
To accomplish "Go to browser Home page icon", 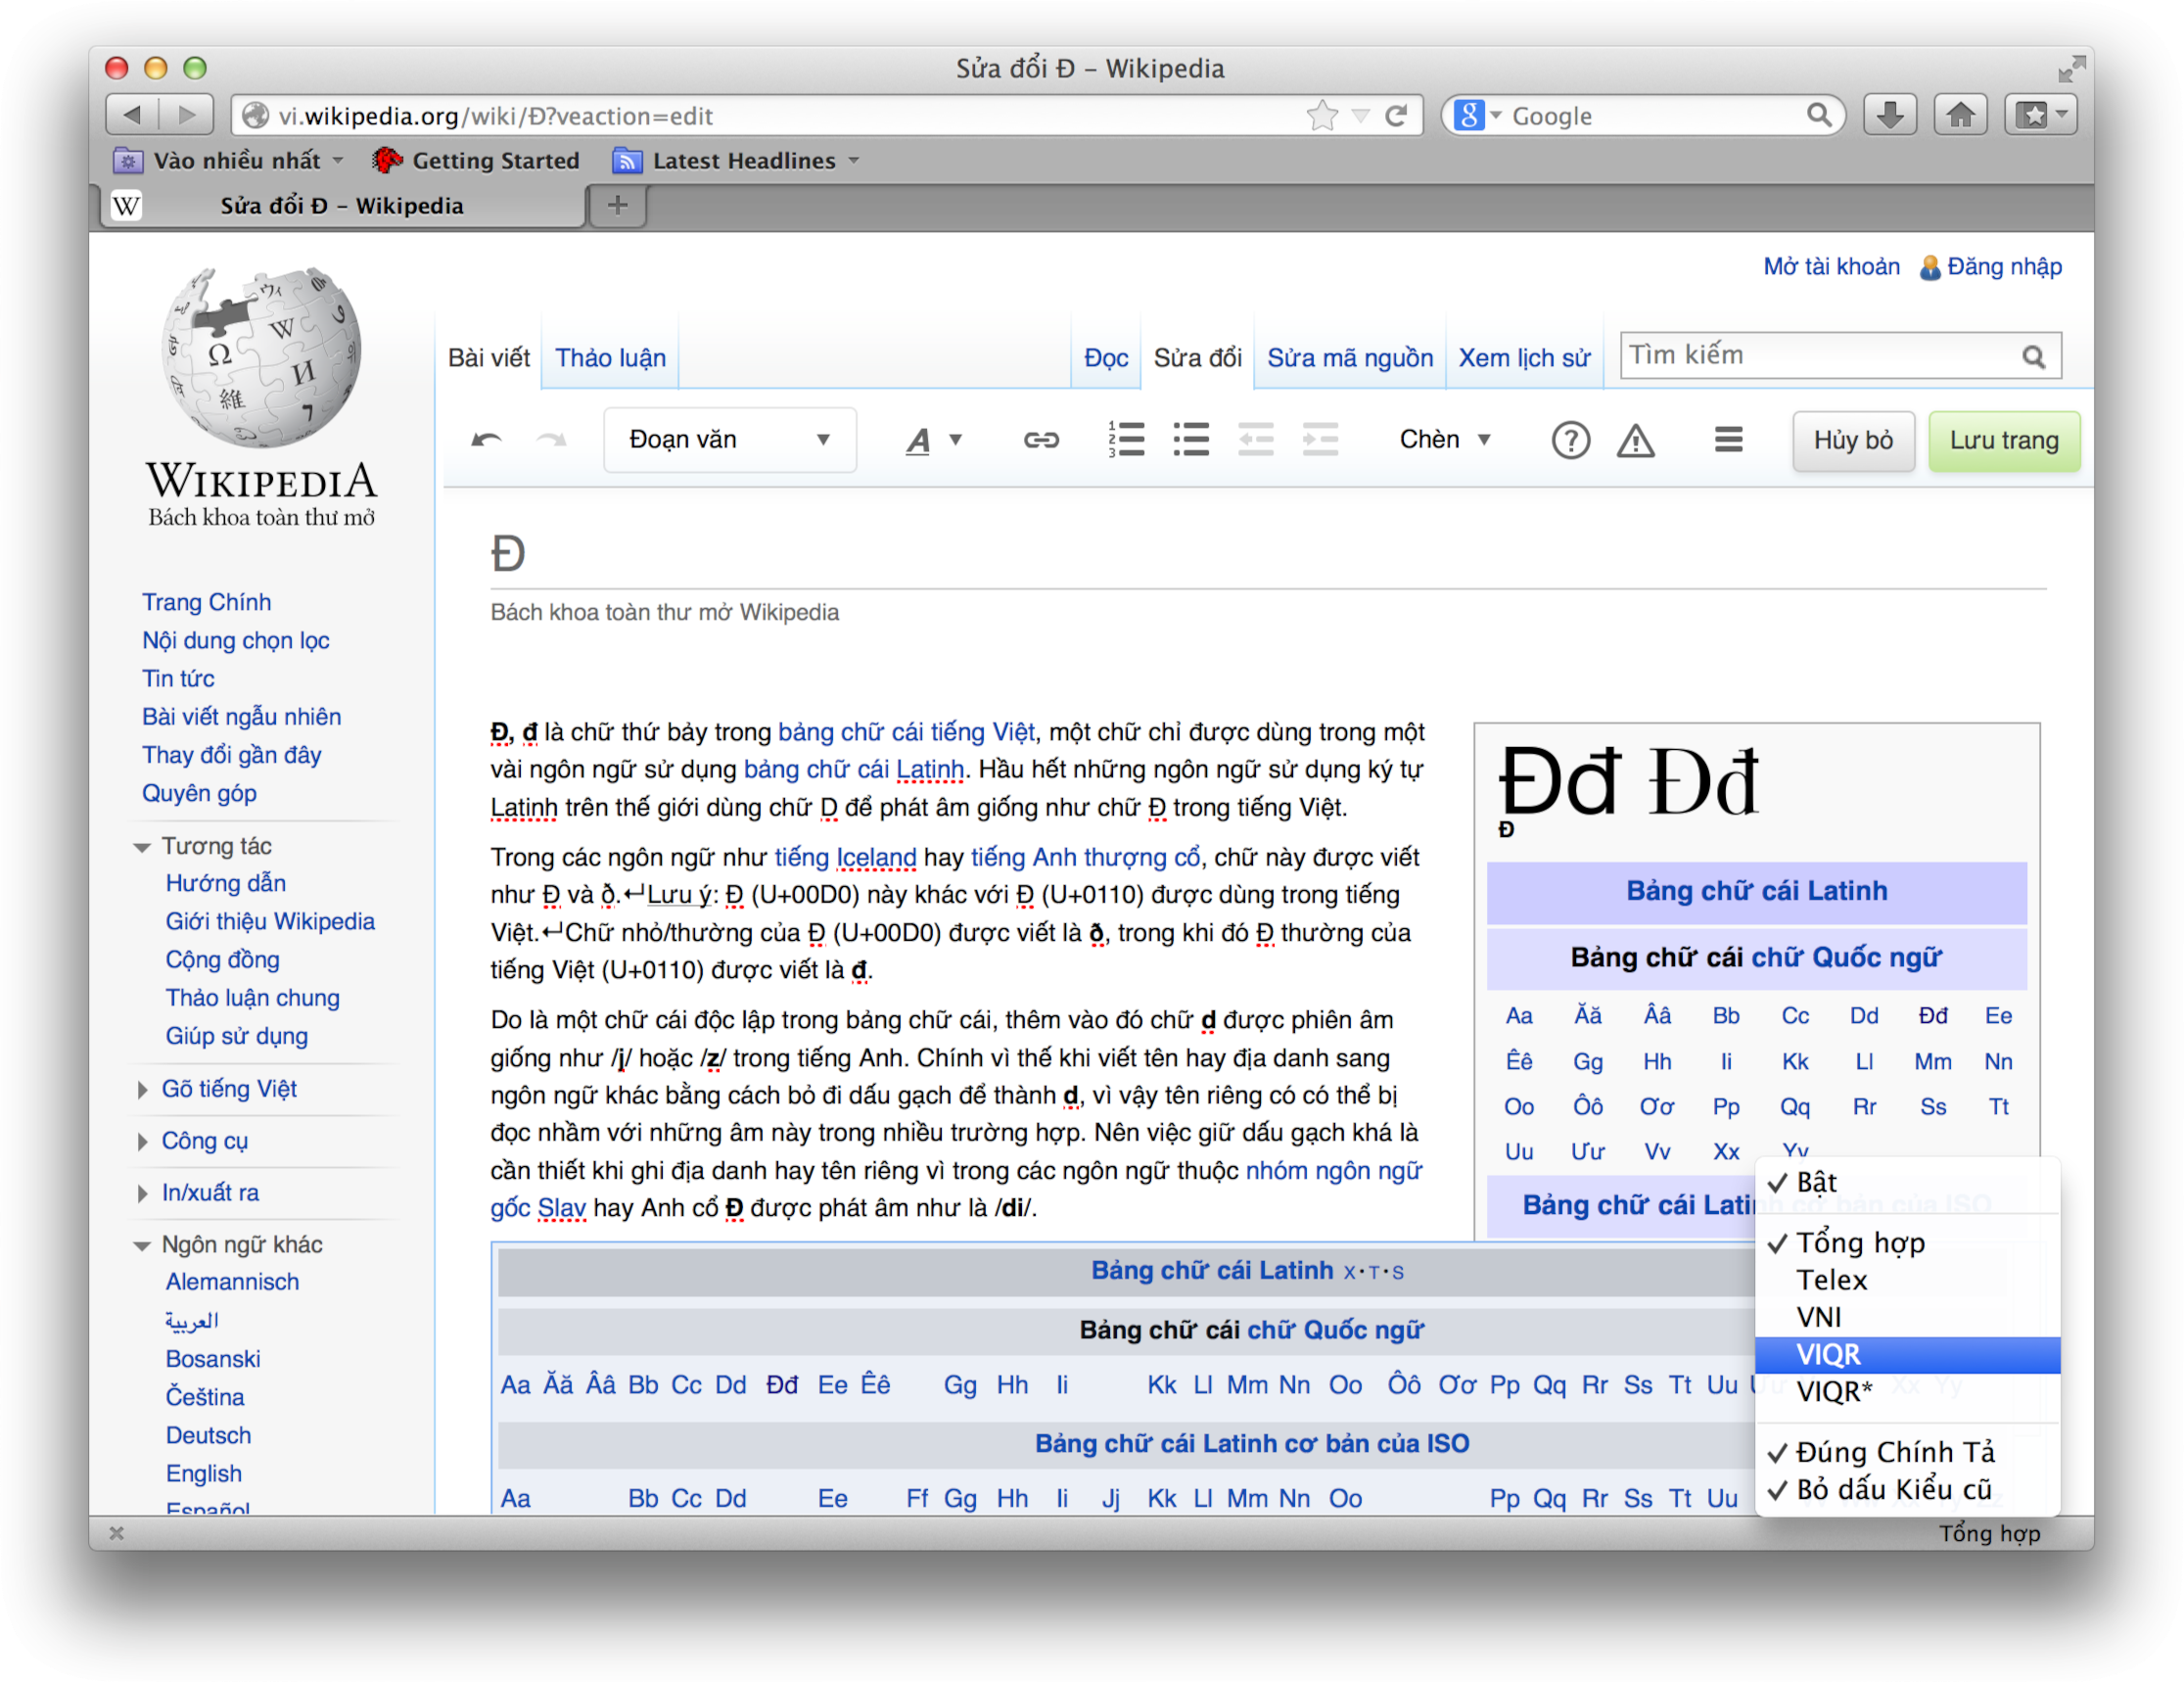I will (x=1960, y=115).
